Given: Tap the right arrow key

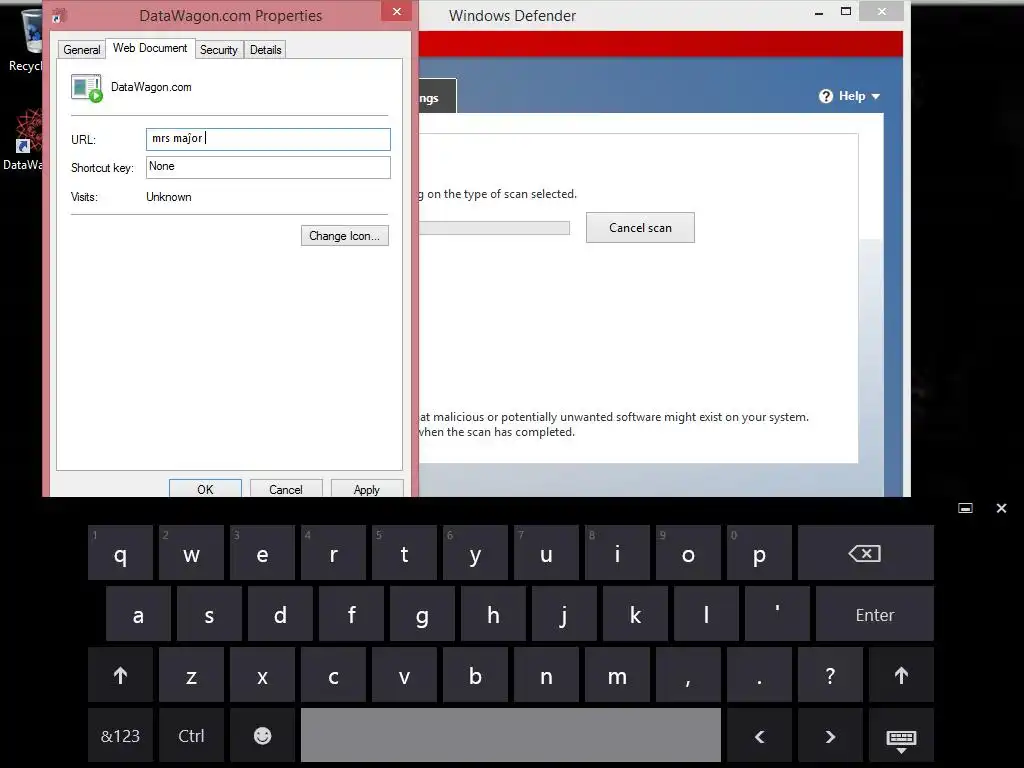Looking at the screenshot, I should (x=830, y=736).
